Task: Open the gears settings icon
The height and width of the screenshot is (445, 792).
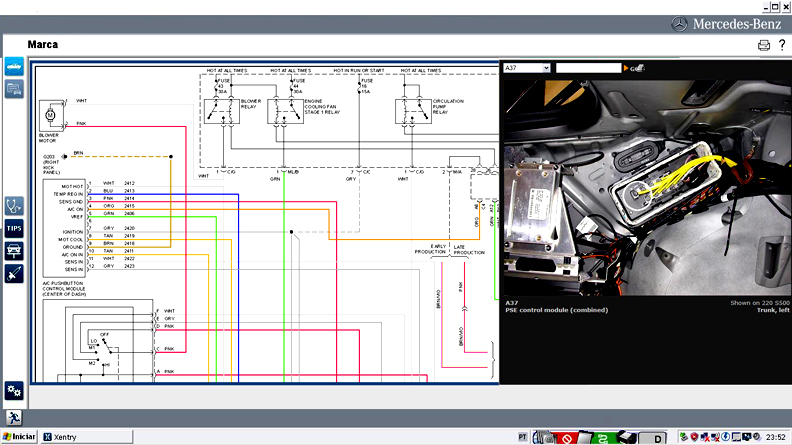Action: point(14,390)
